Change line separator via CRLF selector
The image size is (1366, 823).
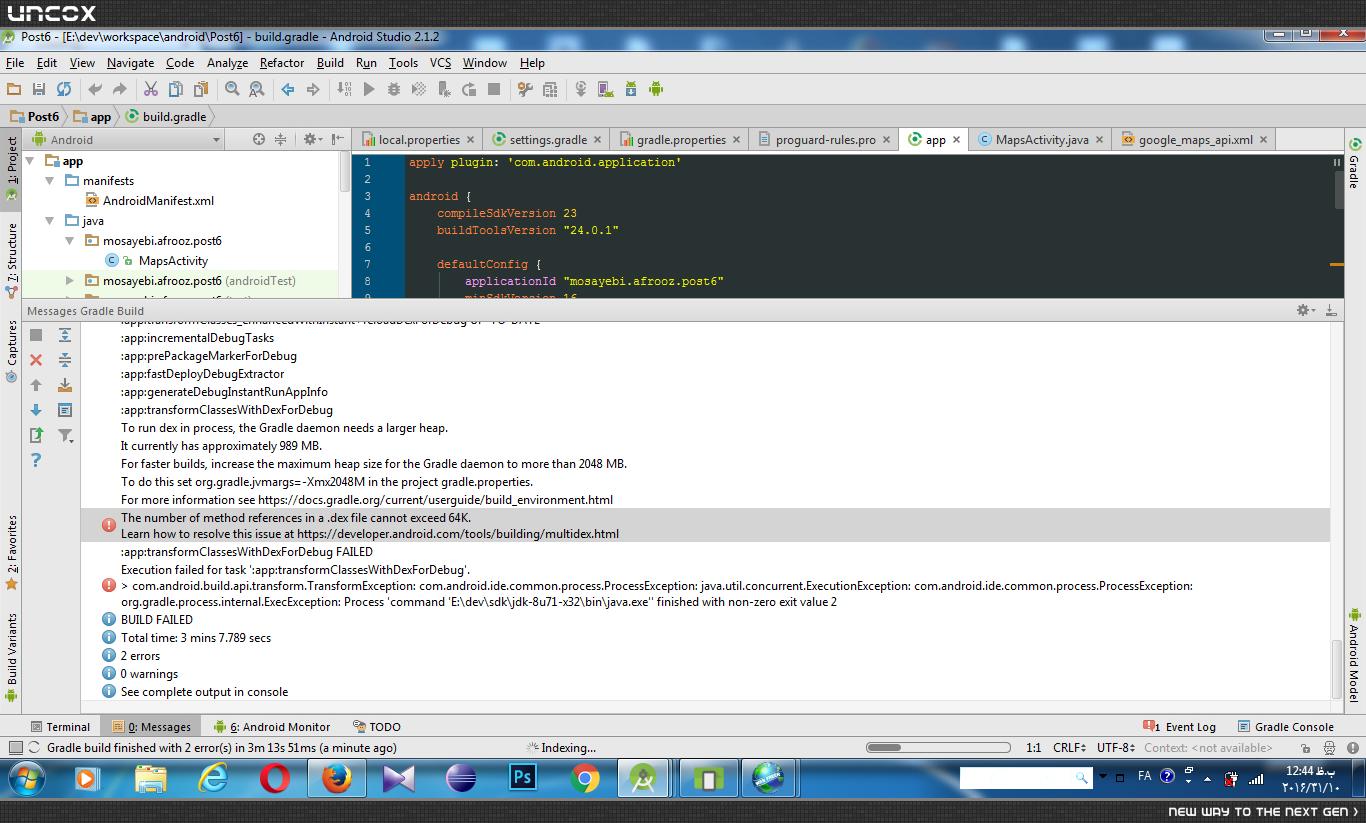1070,747
